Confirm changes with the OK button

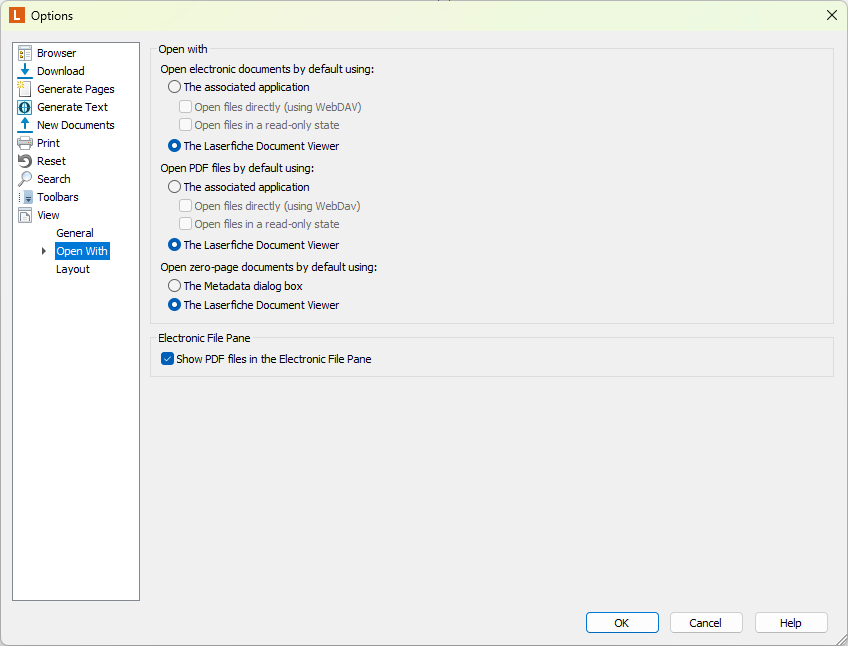[622, 623]
